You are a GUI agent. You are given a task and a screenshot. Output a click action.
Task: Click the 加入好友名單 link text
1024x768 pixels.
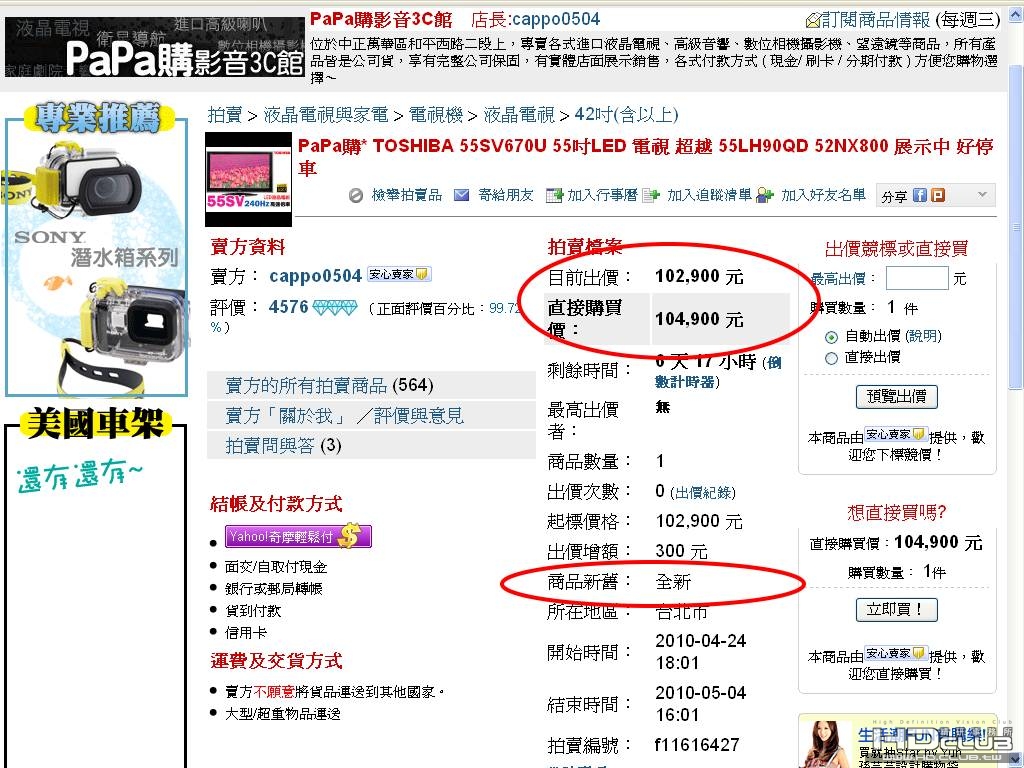pos(824,195)
